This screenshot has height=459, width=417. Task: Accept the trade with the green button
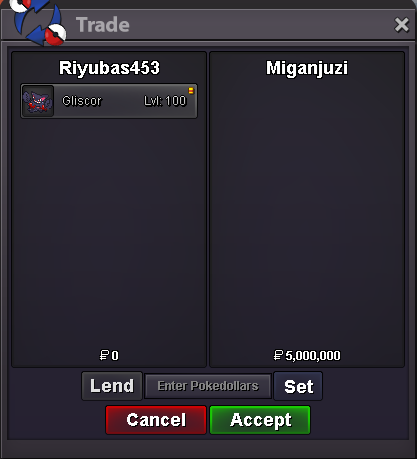click(x=260, y=420)
